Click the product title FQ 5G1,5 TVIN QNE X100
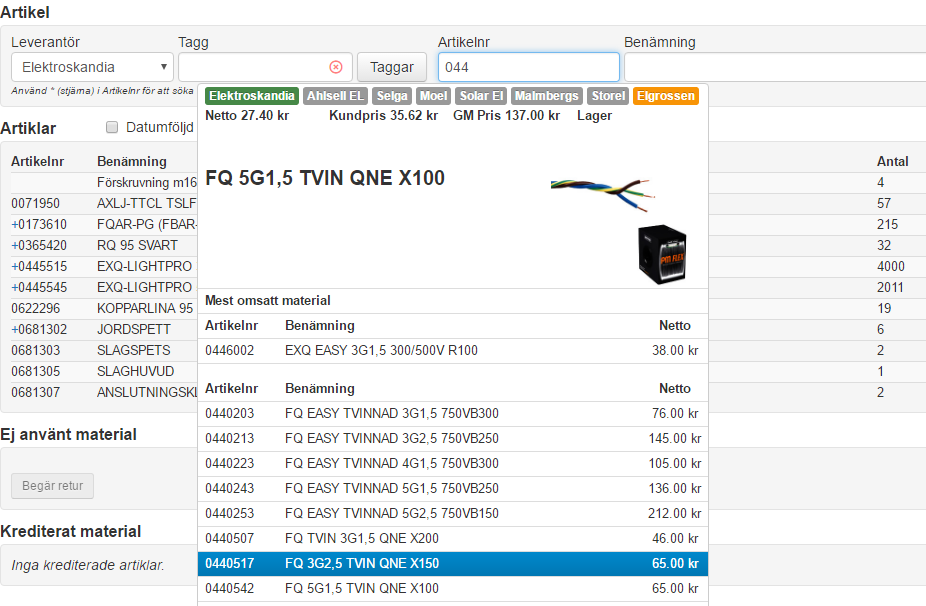 point(325,178)
